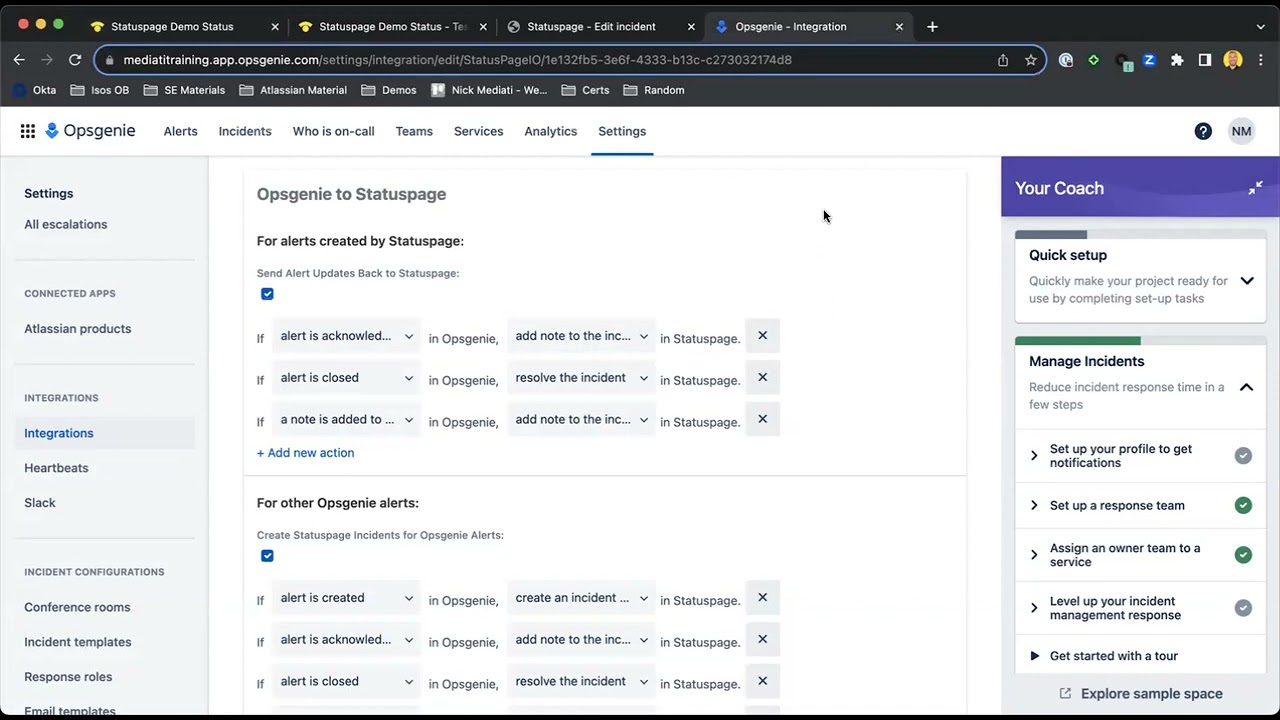Screen dimensions: 1280x720
Task: Switch to Statuspage - Edit incident browser tab
Action: click(591, 27)
